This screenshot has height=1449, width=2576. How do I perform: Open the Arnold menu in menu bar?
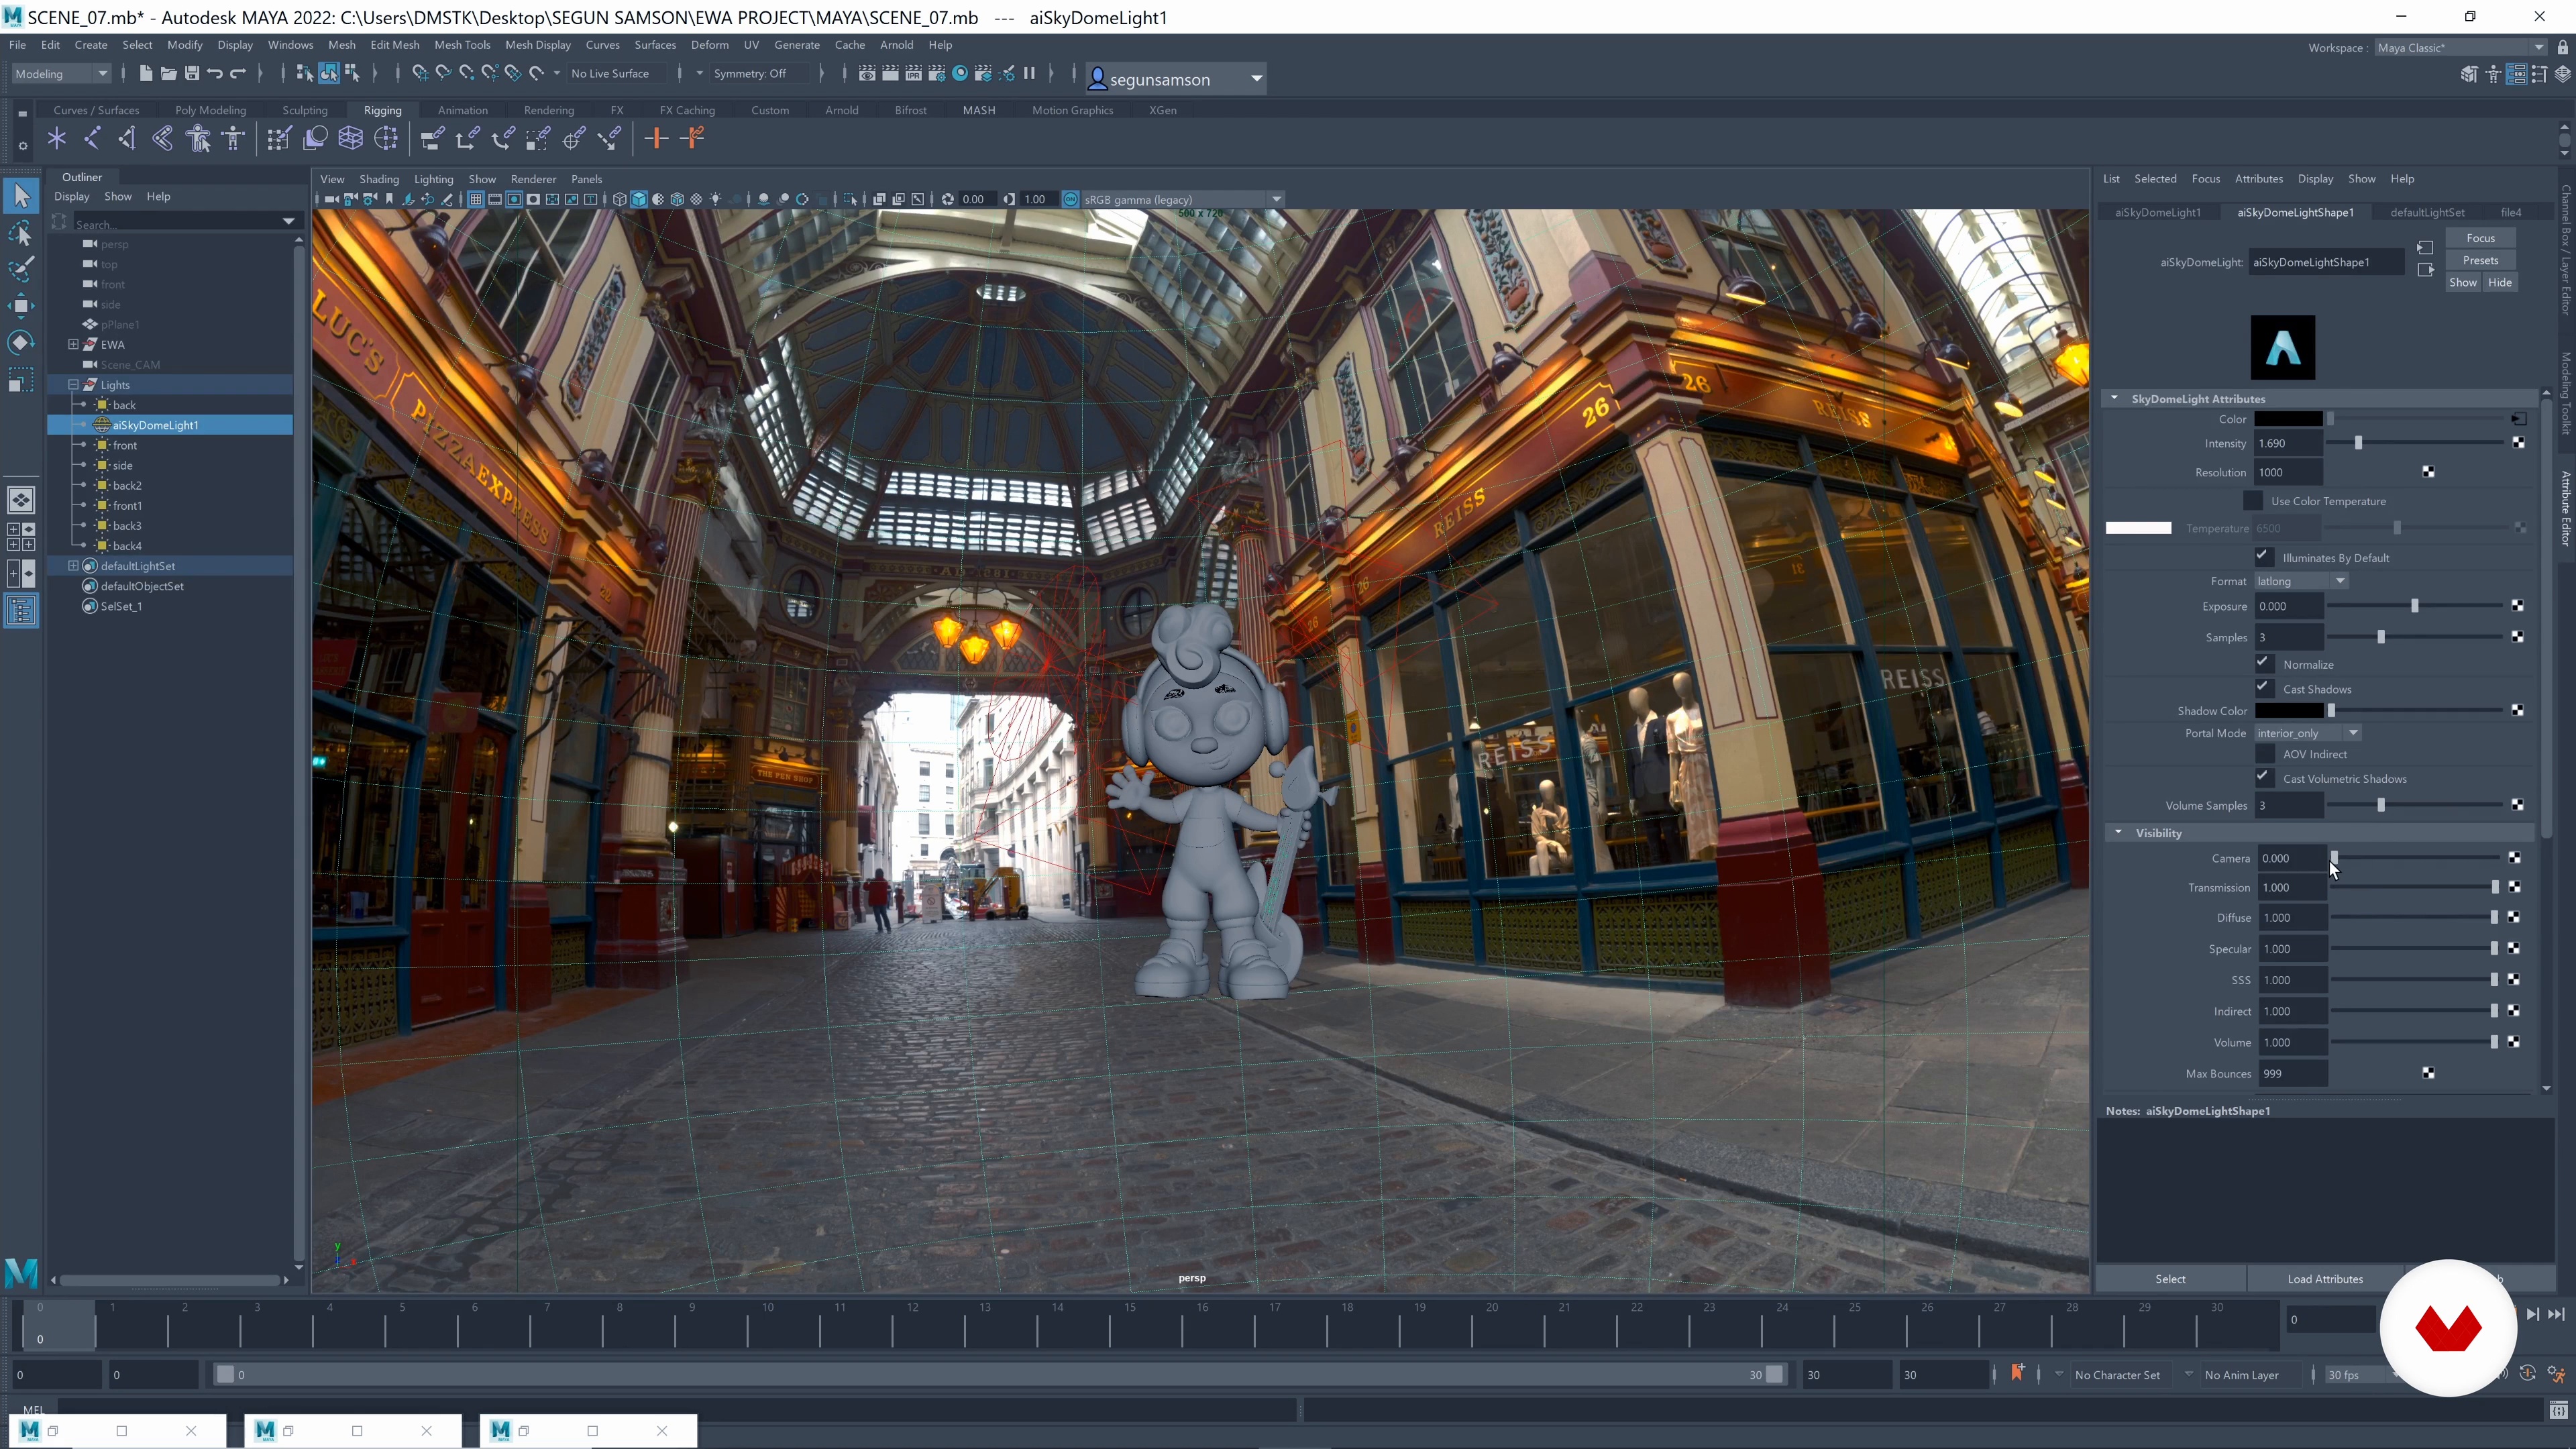(896, 45)
